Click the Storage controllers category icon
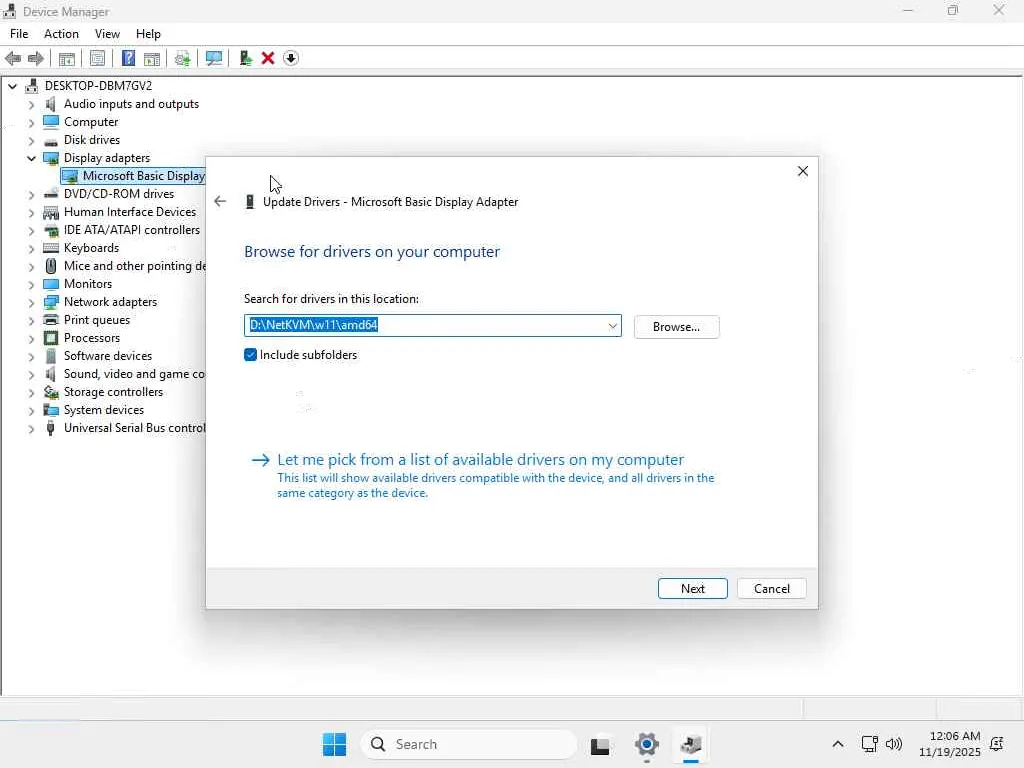This screenshot has height=768, width=1024. click(x=50, y=392)
